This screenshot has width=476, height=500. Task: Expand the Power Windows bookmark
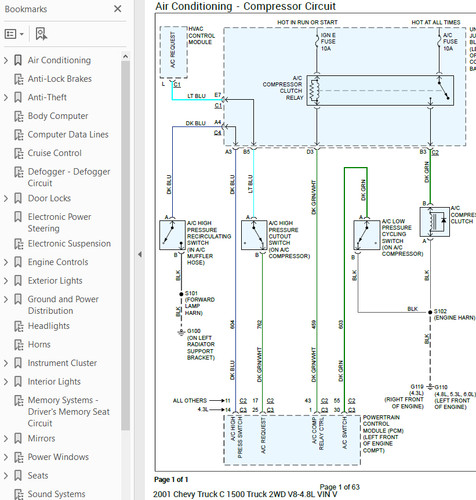(x=6, y=457)
